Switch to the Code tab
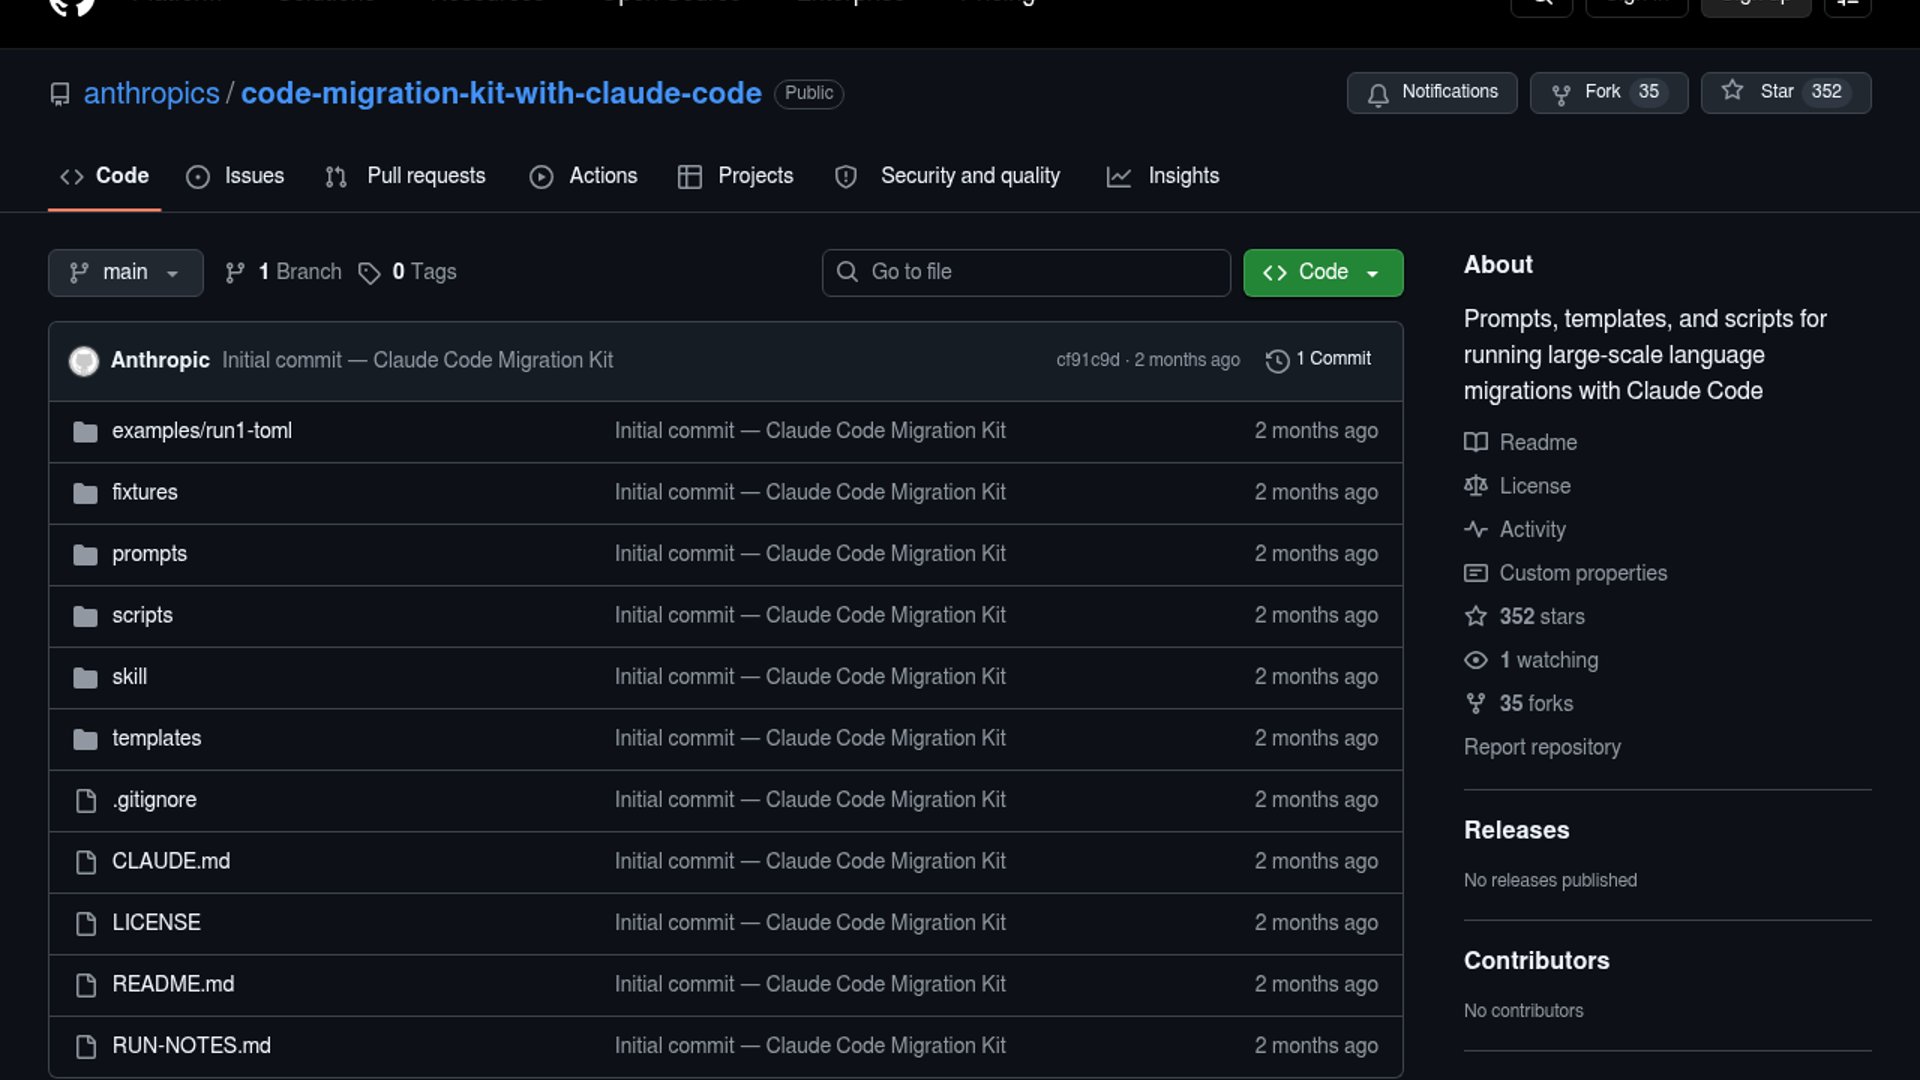Screen dimensions: 1920x1080 coord(104,176)
